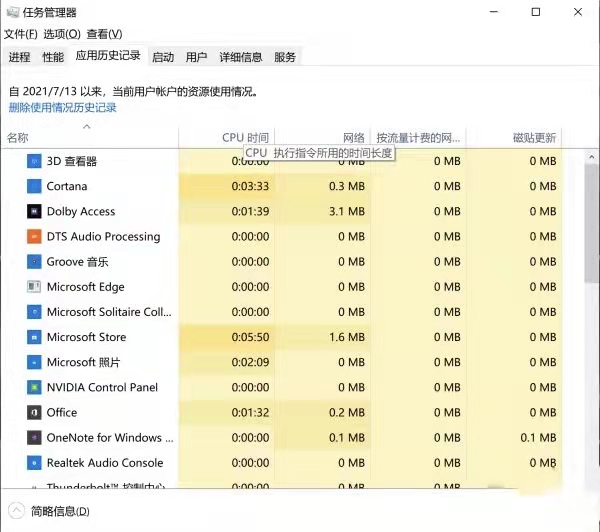Image resolution: width=600 pixels, height=532 pixels.
Task: Click the vertical scrollbar thumb
Action: 592,224
